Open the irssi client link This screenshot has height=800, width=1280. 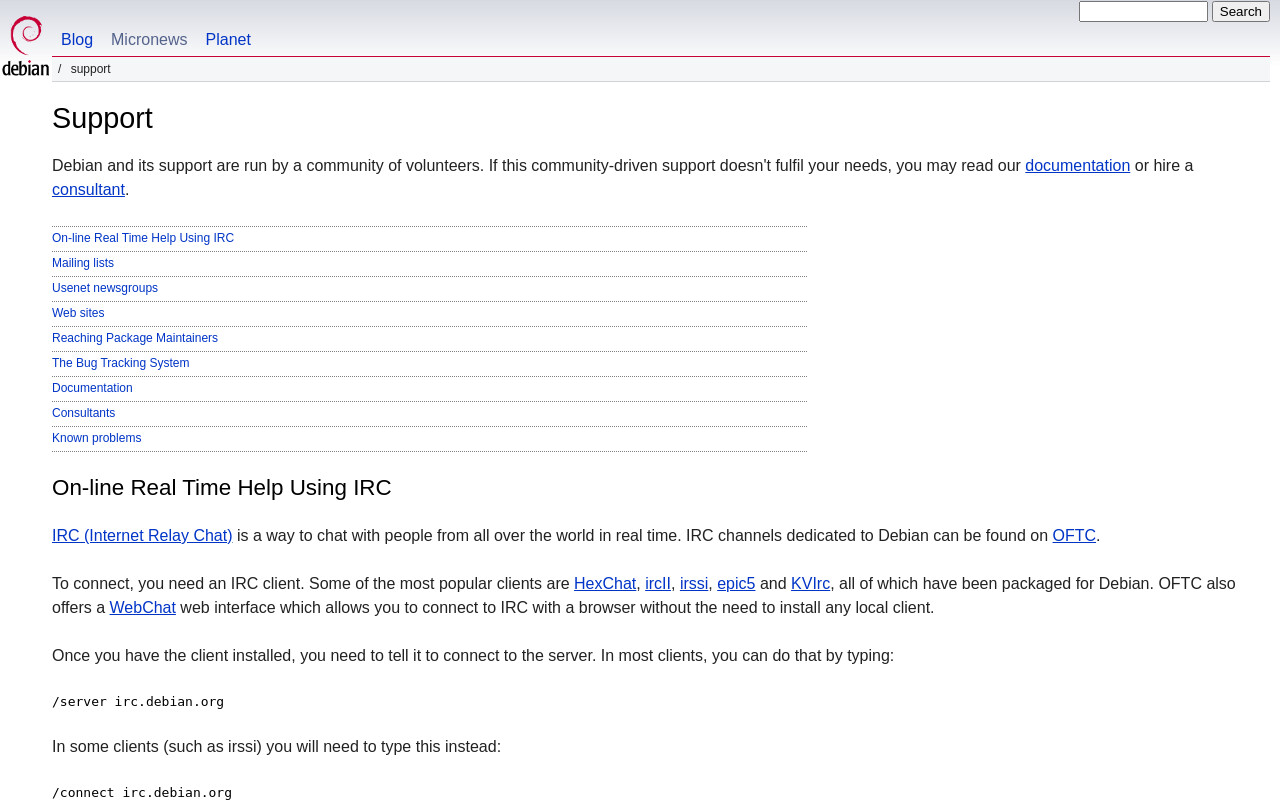click(x=694, y=584)
